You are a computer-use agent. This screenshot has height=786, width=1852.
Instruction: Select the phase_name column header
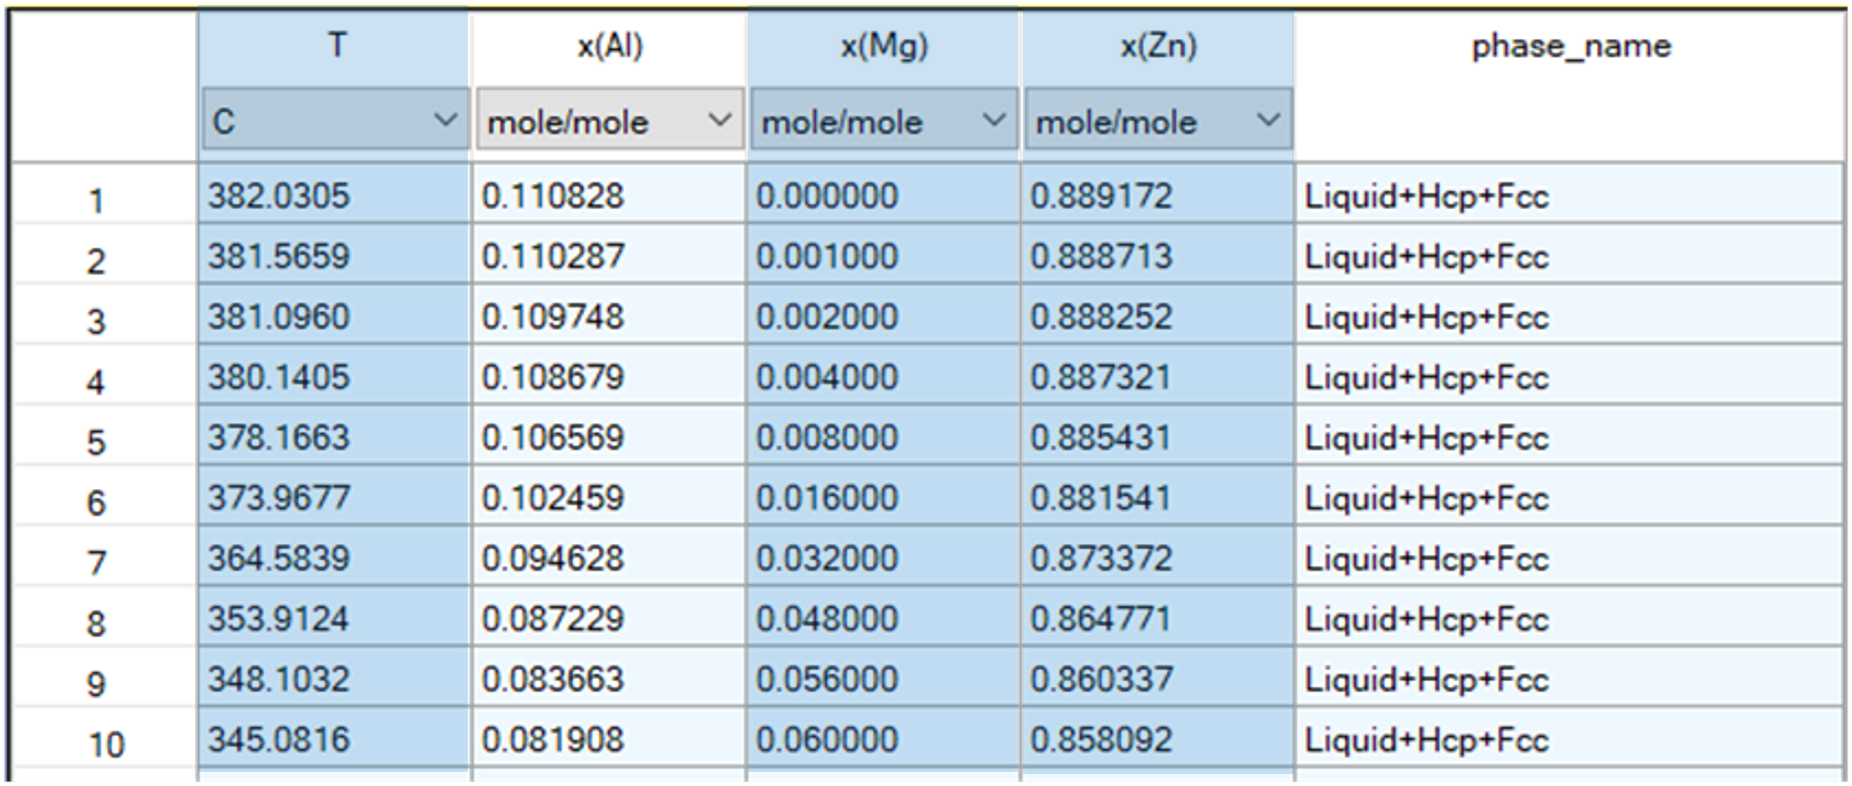[x=1570, y=46]
